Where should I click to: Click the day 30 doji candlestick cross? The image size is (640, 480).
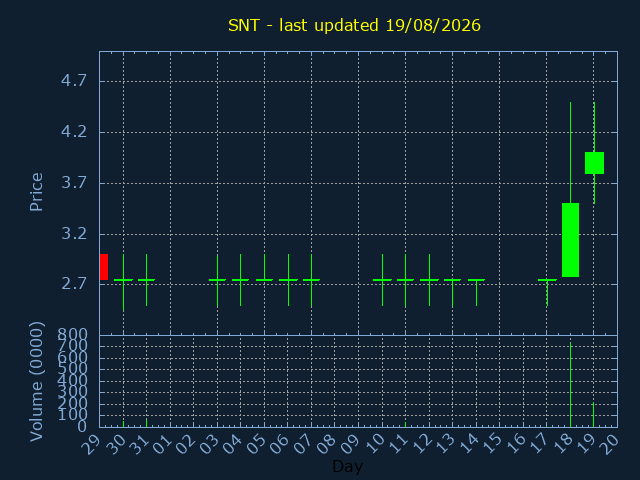coord(123,282)
